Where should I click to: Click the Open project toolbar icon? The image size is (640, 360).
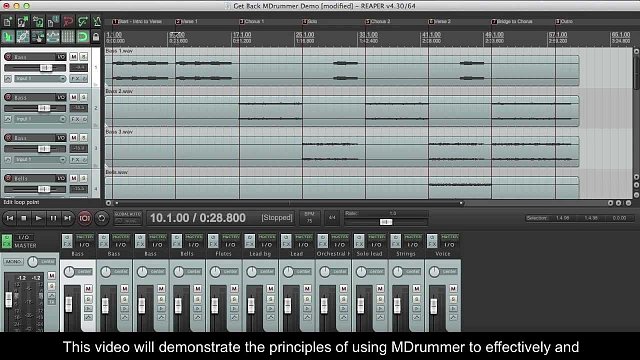coord(22,21)
